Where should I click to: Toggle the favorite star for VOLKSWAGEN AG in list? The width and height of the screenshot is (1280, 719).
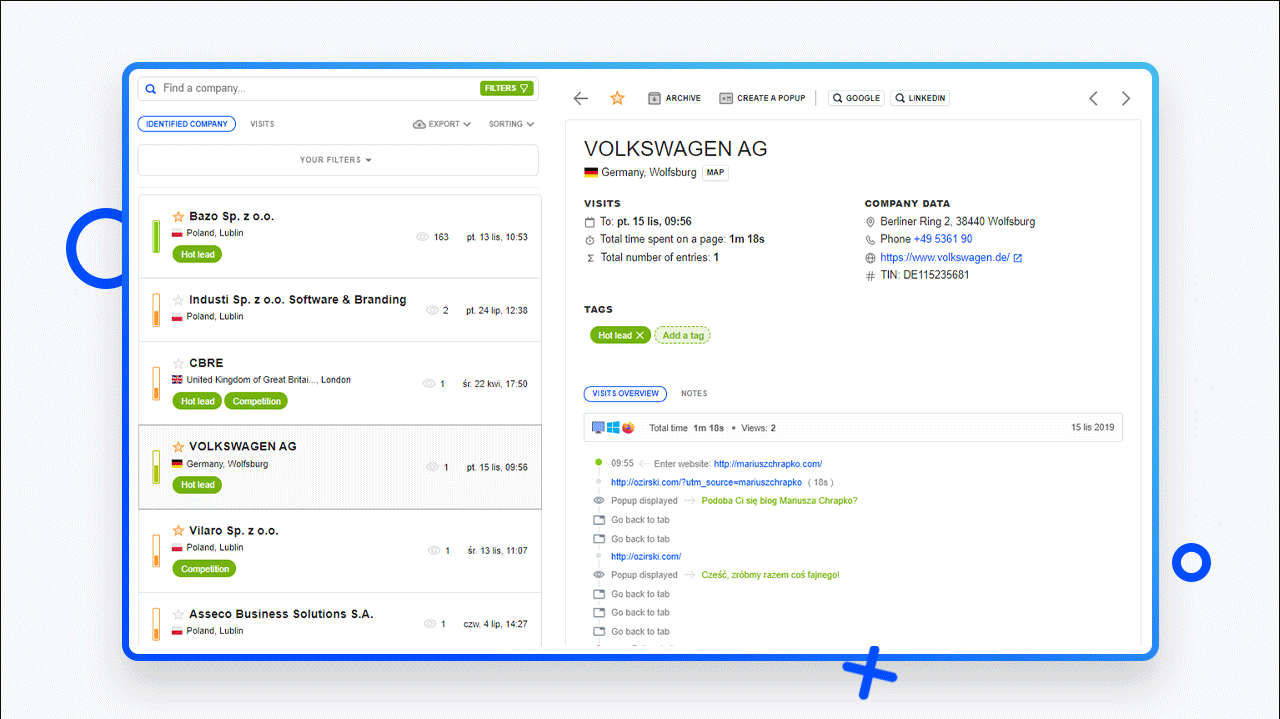point(178,447)
